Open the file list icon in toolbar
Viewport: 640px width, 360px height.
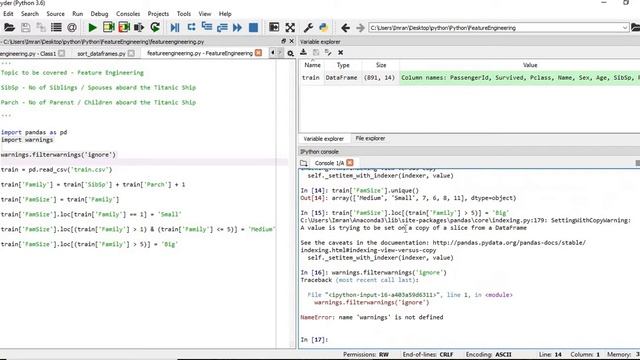coord(56,28)
